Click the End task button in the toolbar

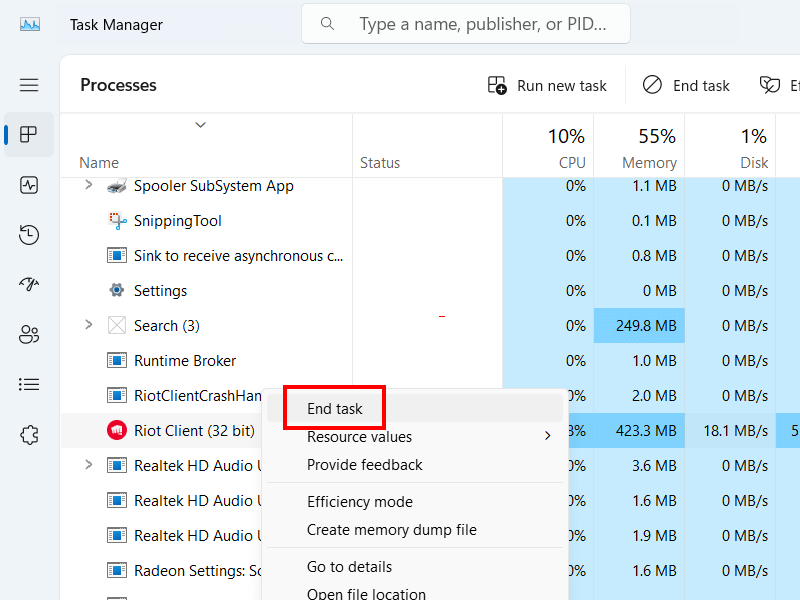tap(686, 85)
